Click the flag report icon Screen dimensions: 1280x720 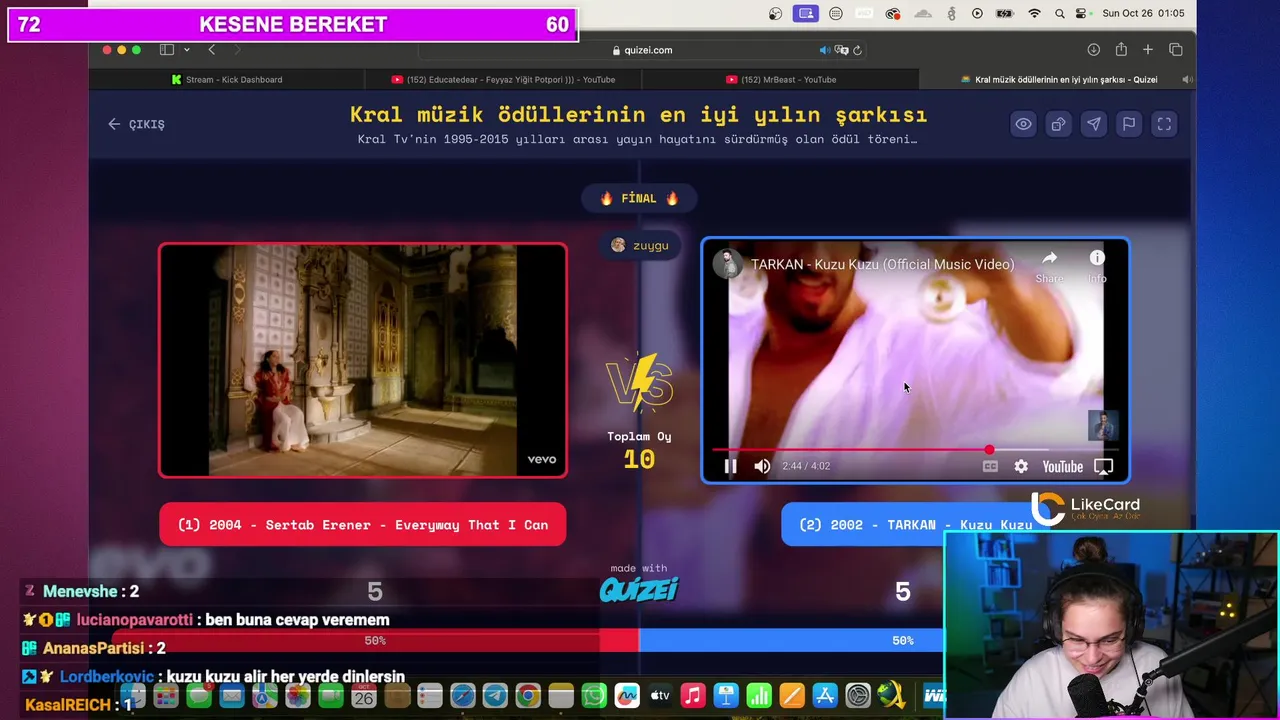(1129, 124)
